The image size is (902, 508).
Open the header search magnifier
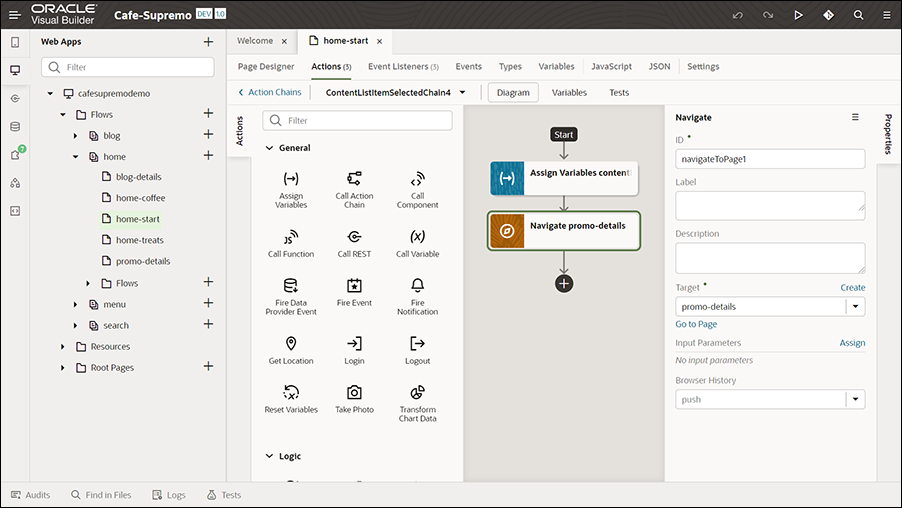[858, 15]
